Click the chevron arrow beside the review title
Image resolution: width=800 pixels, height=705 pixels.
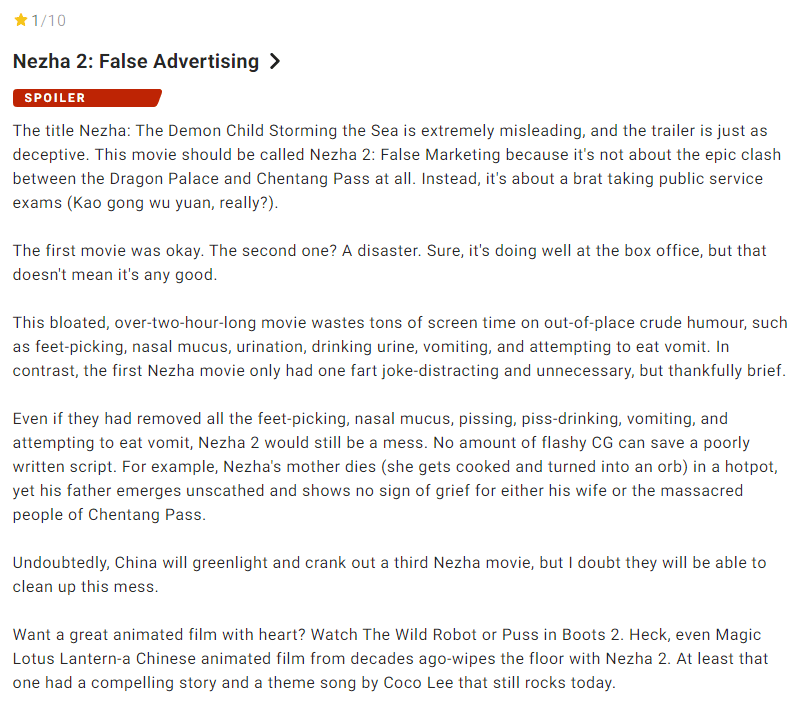click(274, 61)
